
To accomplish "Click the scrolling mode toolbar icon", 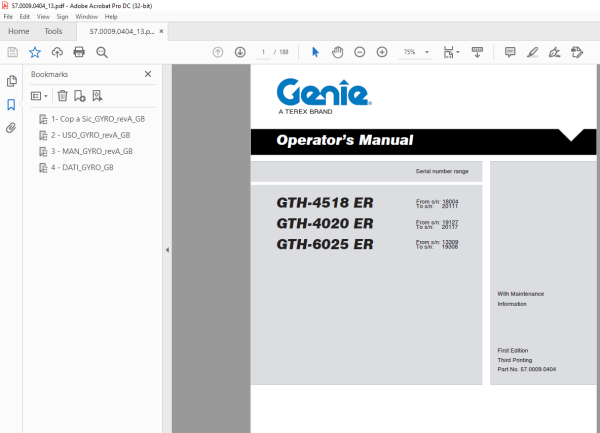I will pos(477,52).
